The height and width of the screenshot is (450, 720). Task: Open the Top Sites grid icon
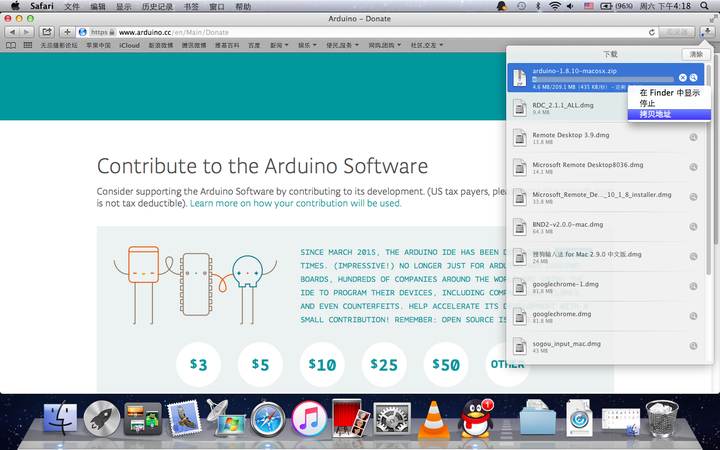[28, 45]
